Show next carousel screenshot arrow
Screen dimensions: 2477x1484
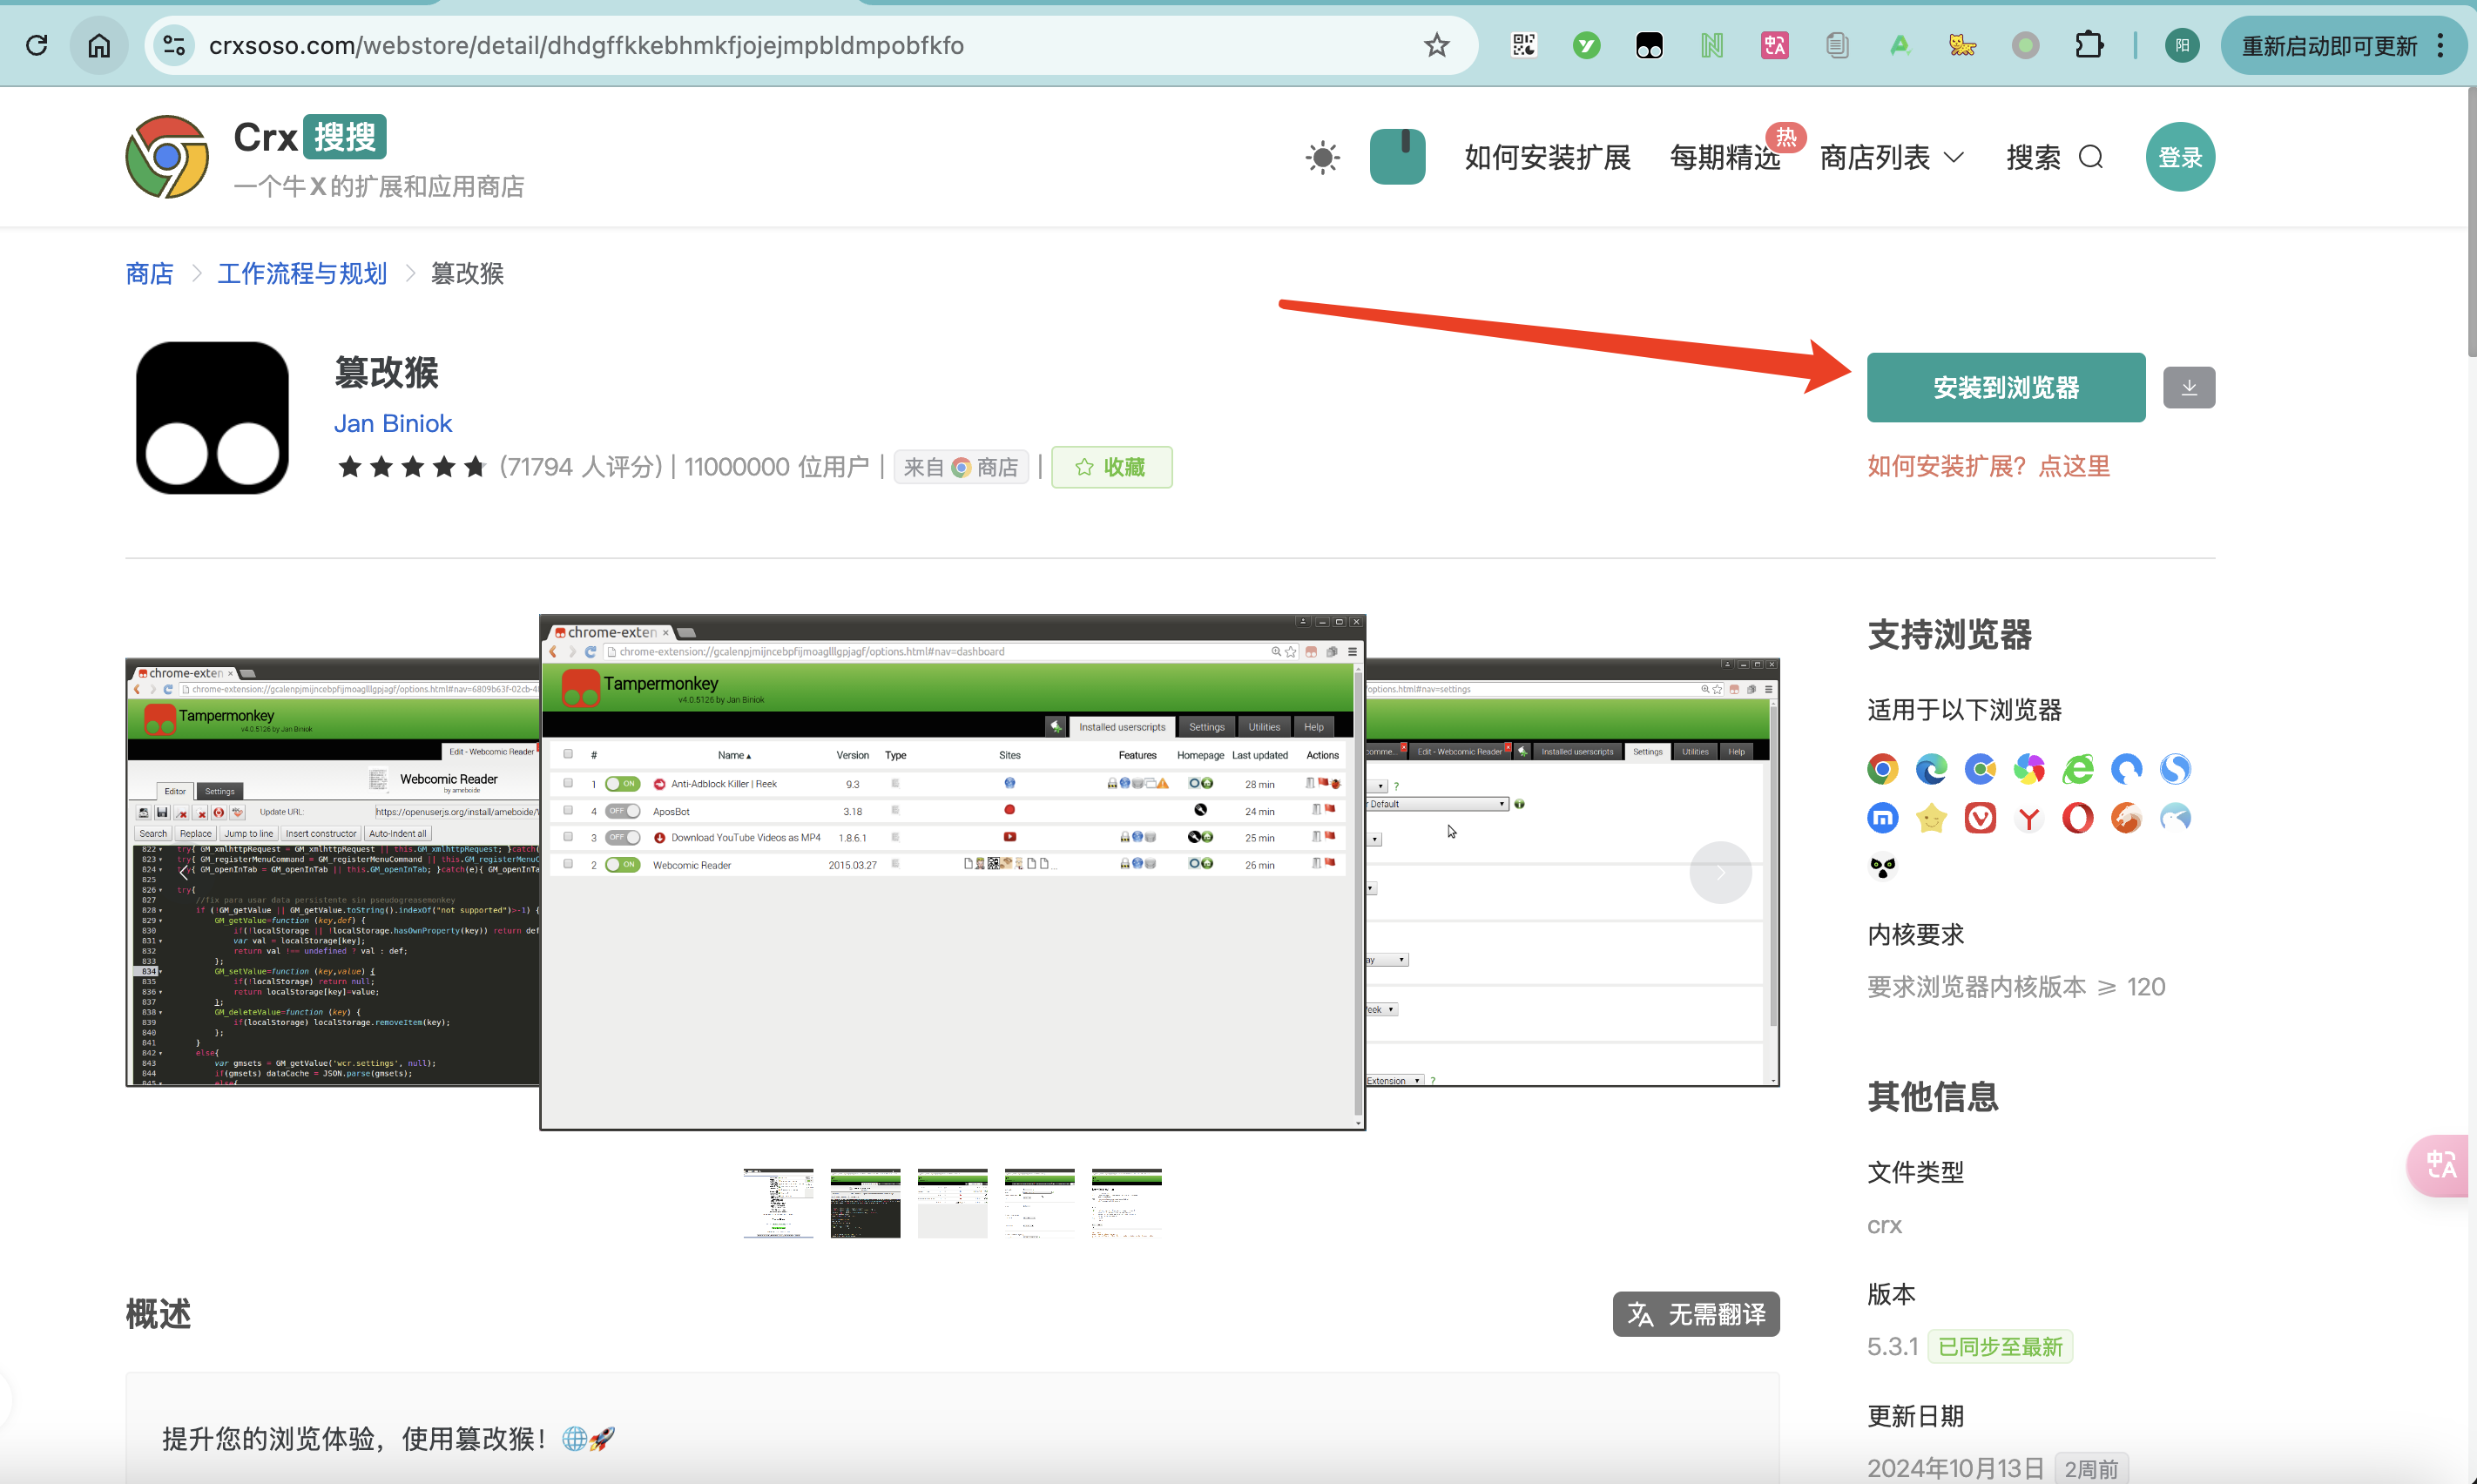pos(1720,872)
